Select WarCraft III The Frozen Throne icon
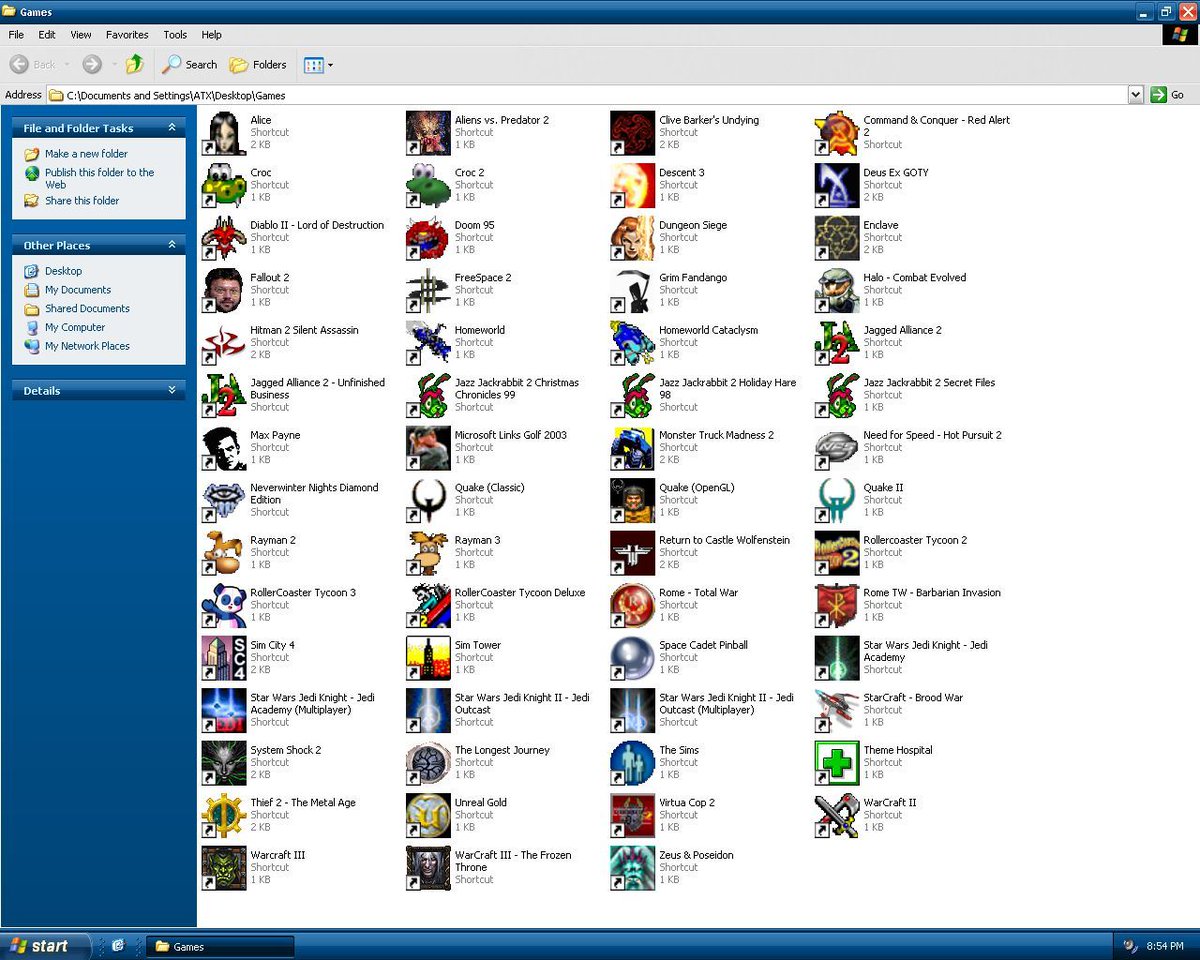This screenshot has width=1200, height=960. pos(428,868)
